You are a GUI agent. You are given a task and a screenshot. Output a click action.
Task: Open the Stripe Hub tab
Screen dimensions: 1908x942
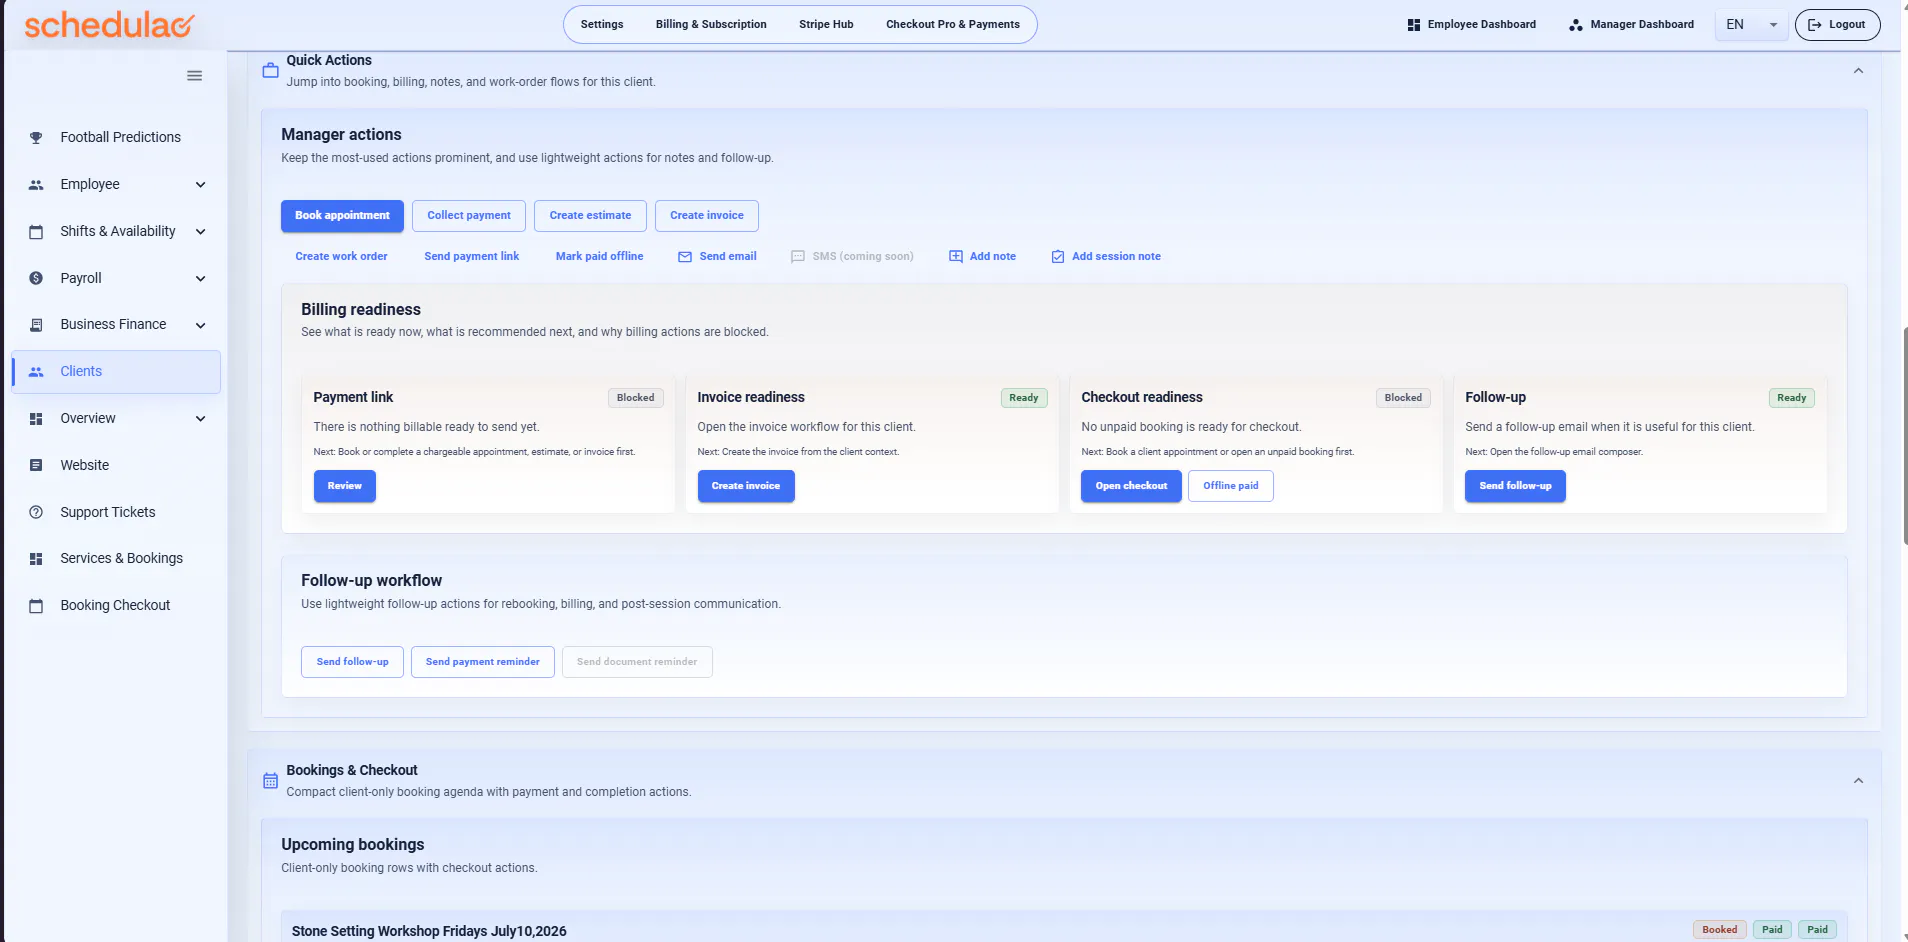click(x=826, y=25)
